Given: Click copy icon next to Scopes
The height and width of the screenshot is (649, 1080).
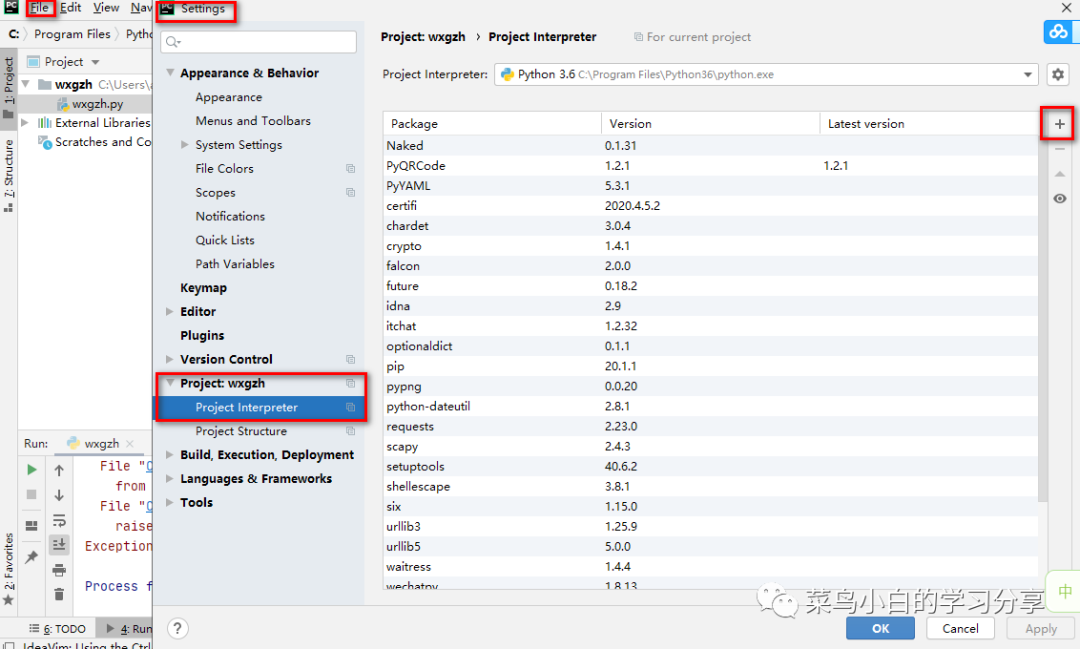Looking at the screenshot, I should click(351, 193).
